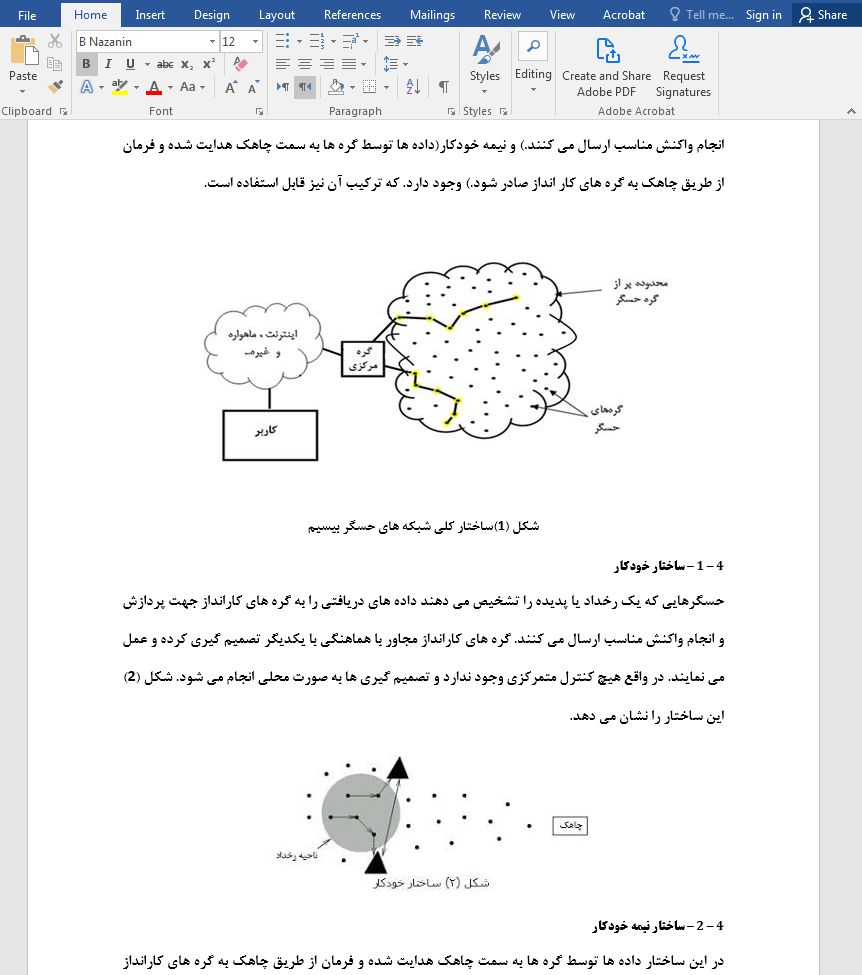Select the Format Painter tool
Viewport: 862px width, 975px height.
(55, 88)
